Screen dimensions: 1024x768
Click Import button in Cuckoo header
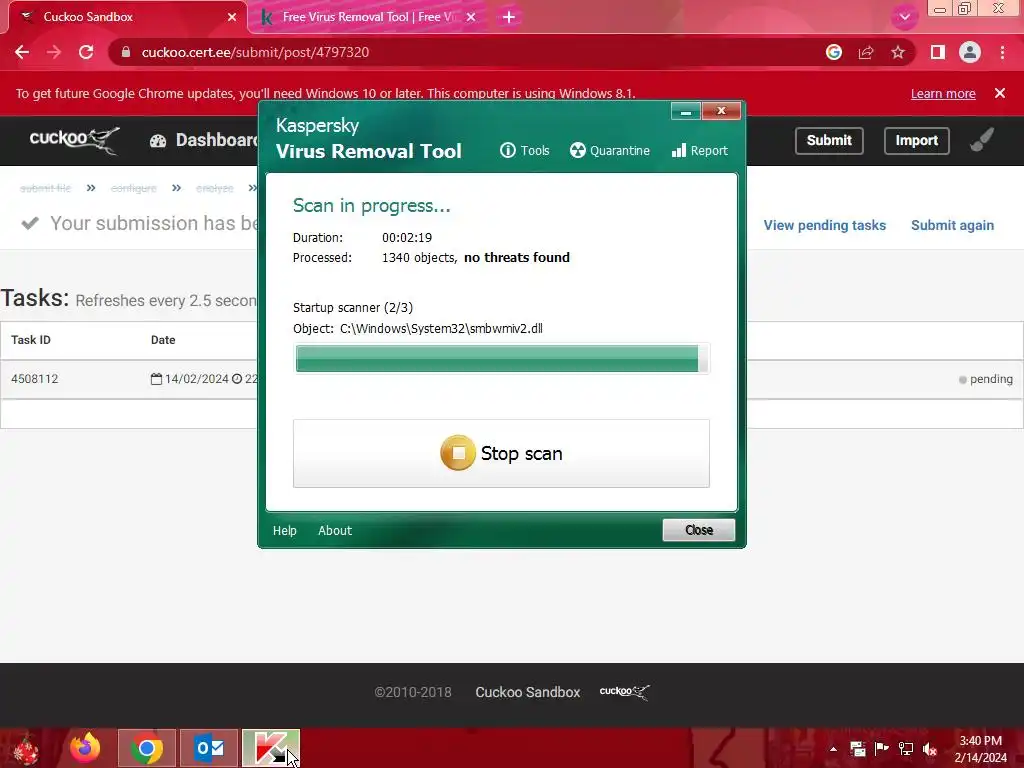pyautogui.click(x=916, y=140)
